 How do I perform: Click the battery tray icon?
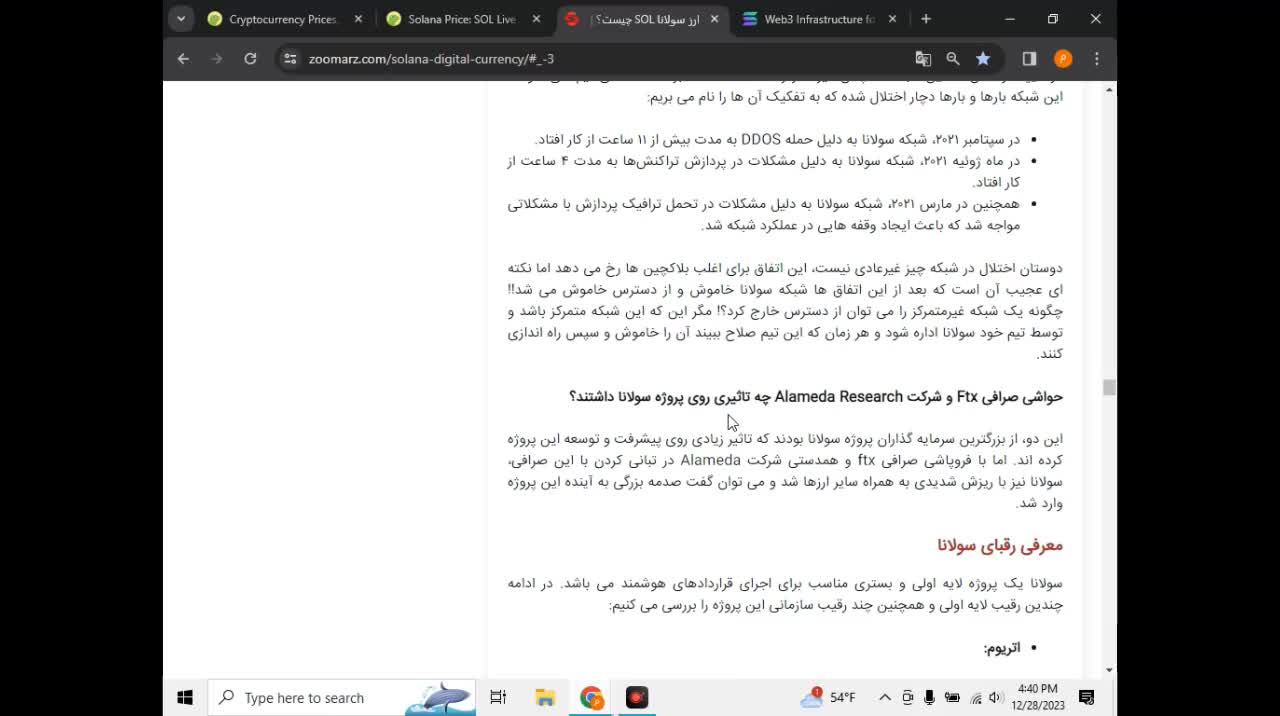click(952, 697)
